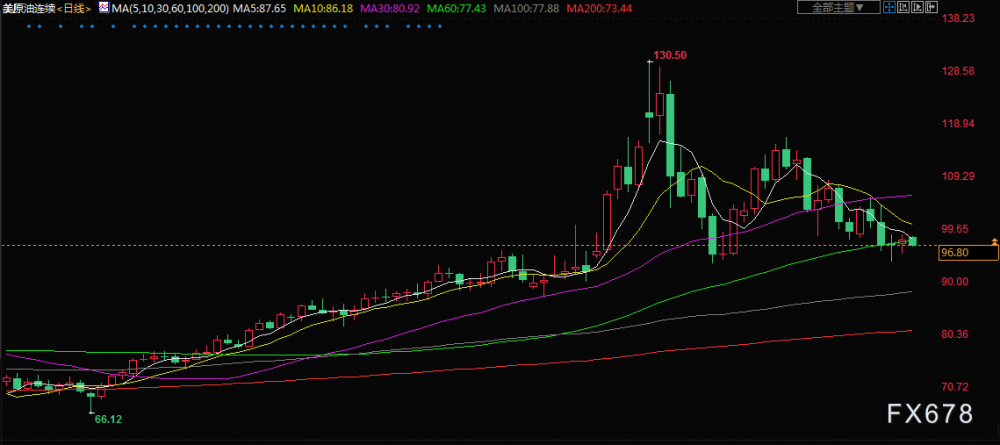Click the 138.23 price axis label
The width and height of the screenshot is (1000, 445).
point(959,19)
